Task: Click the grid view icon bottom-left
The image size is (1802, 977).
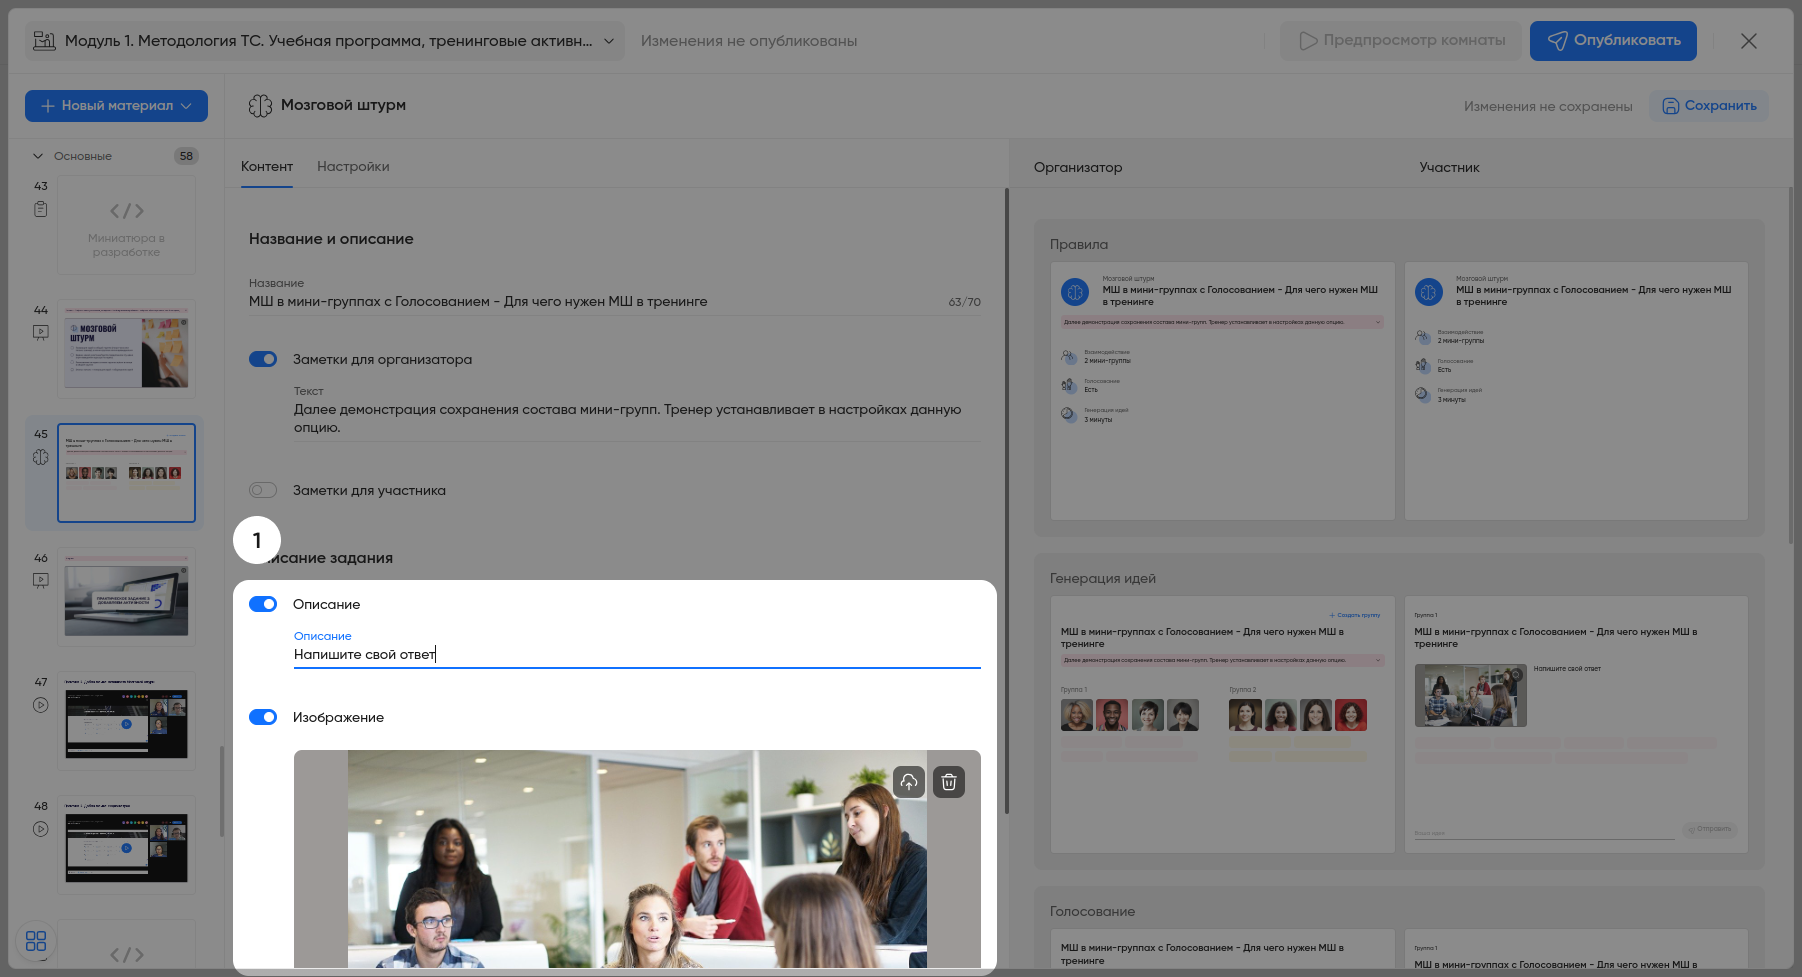Action: pos(36,941)
